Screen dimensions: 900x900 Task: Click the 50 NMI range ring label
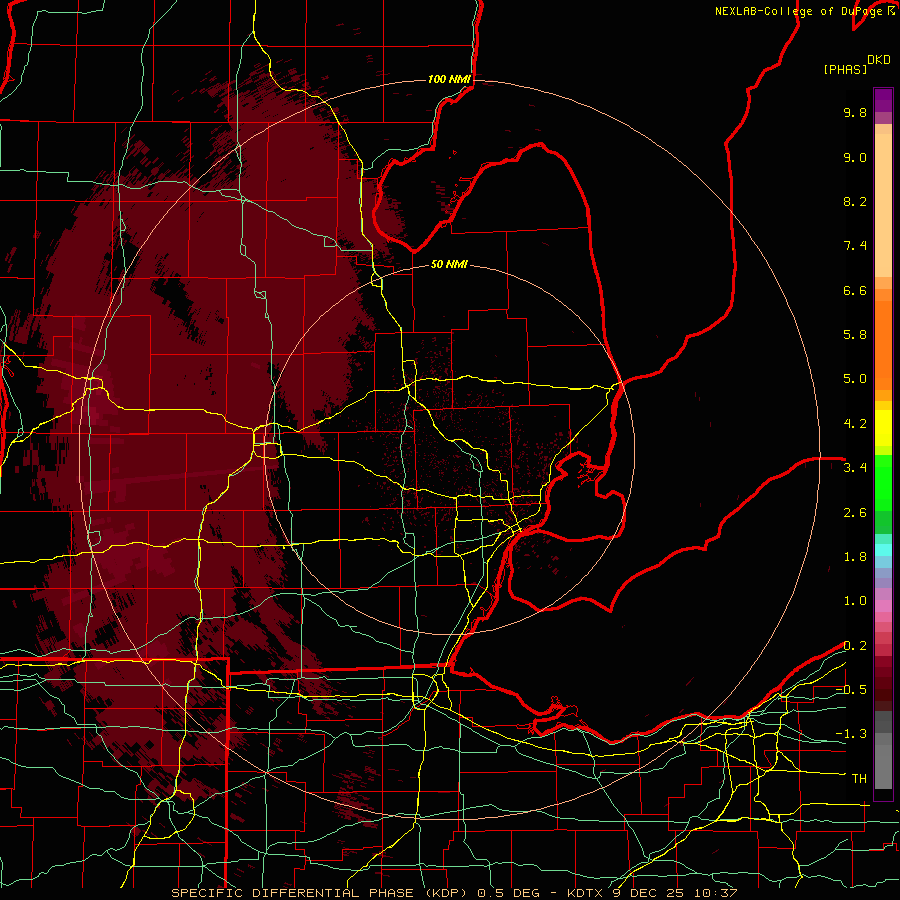[449, 264]
